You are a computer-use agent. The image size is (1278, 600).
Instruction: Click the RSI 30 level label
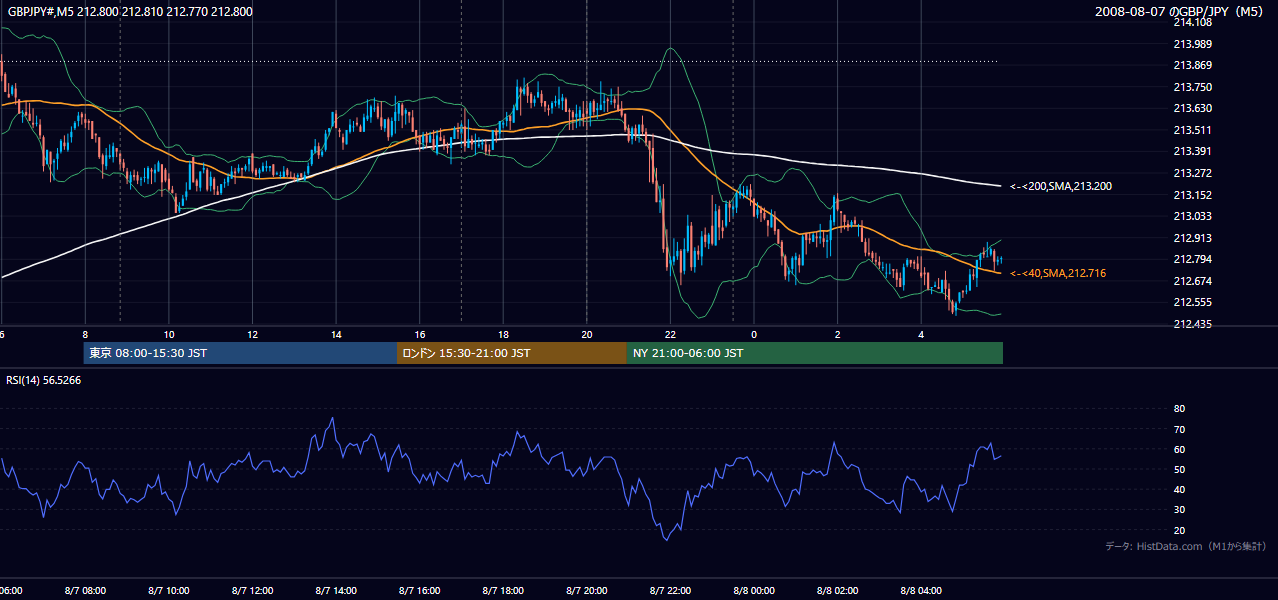(1179, 510)
